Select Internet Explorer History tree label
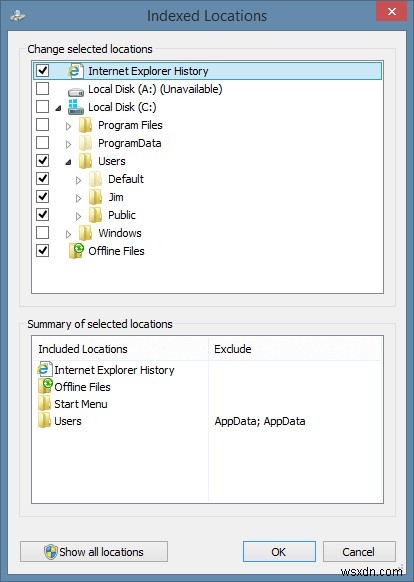This screenshot has height=582, width=414. point(148,71)
